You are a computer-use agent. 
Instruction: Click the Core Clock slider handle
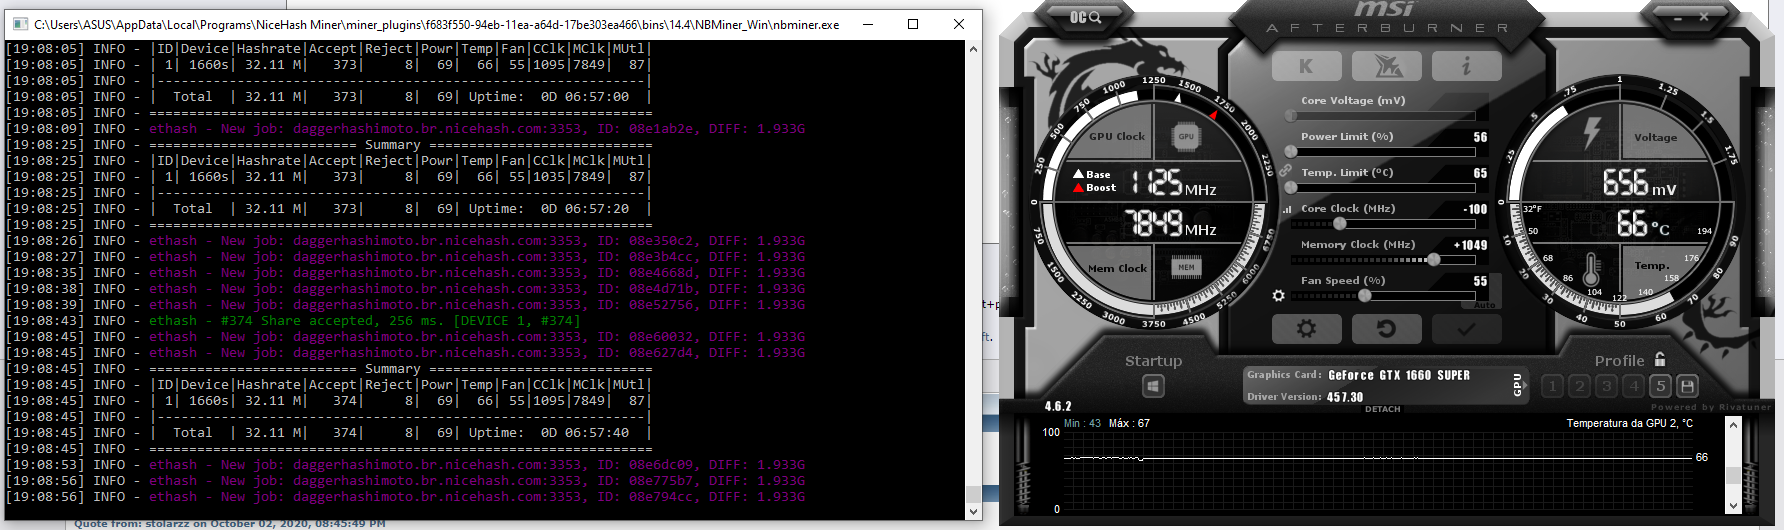coord(1339,224)
